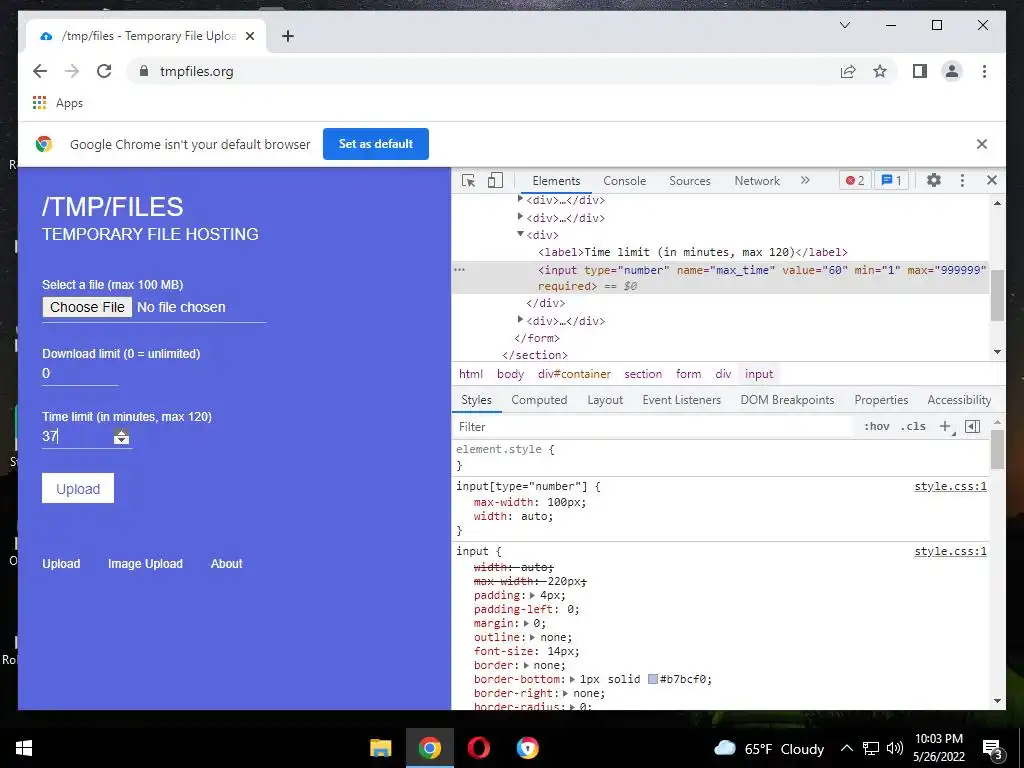
Task: Toggle the device toolbar icon
Action: click(495, 180)
